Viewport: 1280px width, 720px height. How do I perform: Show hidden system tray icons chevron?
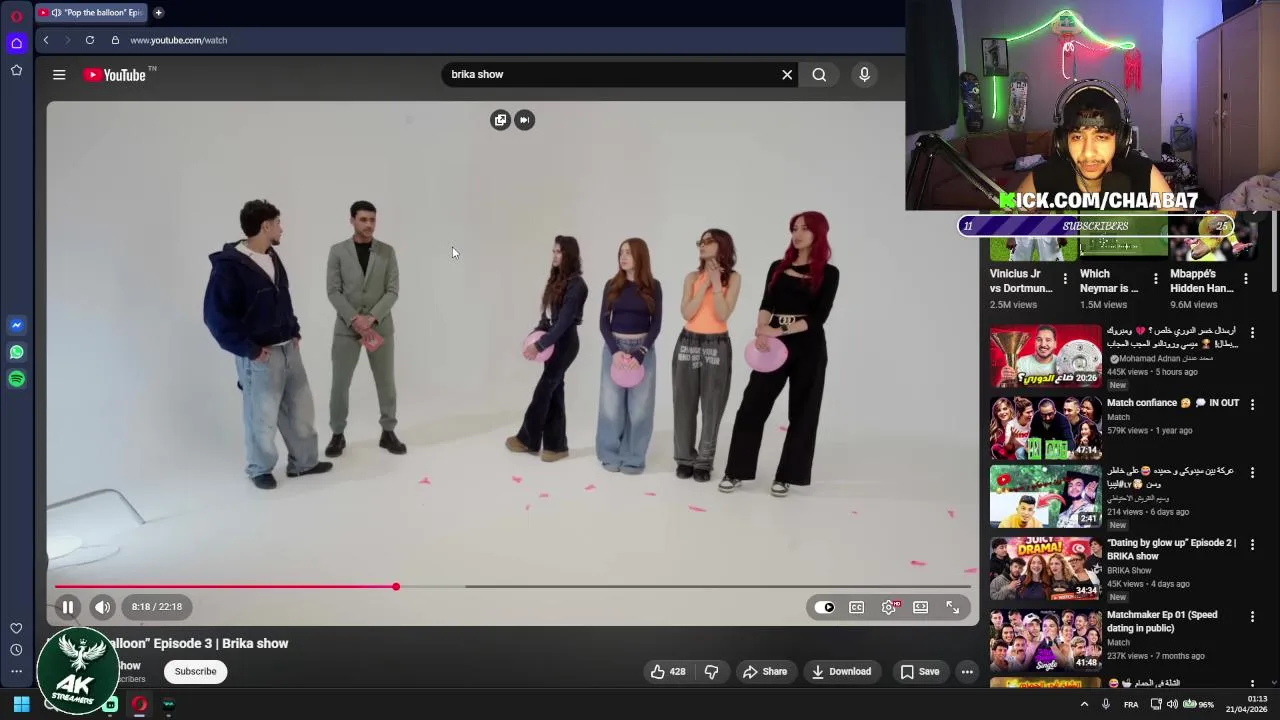[1084, 704]
